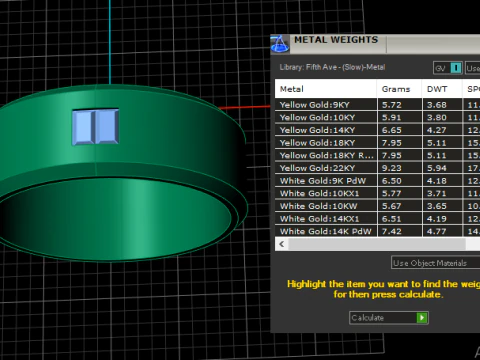
Task: Click the green Calculate arrow icon
Action: click(x=422, y=318)
